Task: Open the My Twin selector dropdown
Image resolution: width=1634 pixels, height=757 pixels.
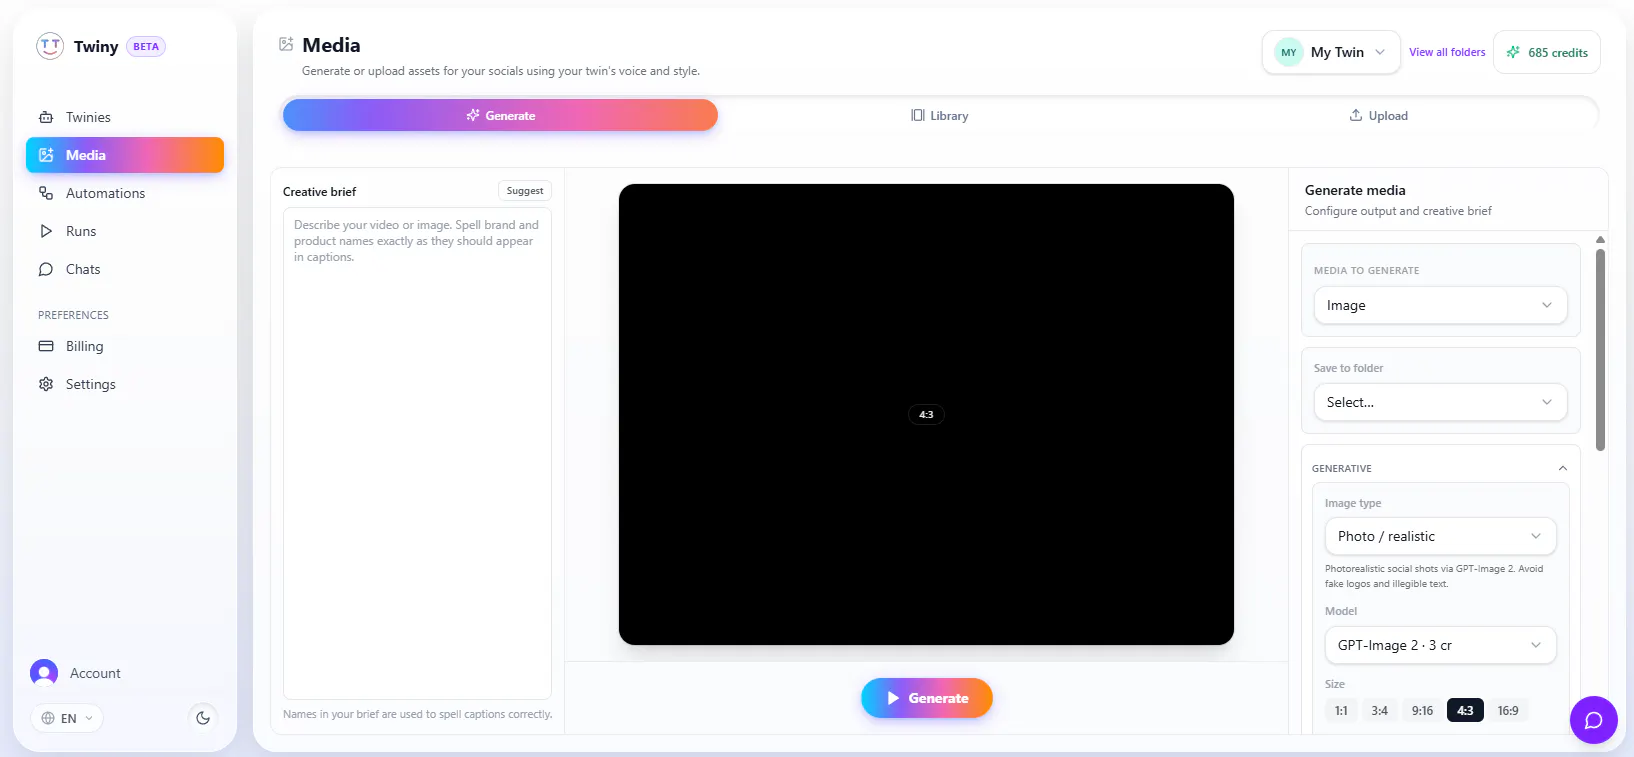Action: (x=1331, y=52)
